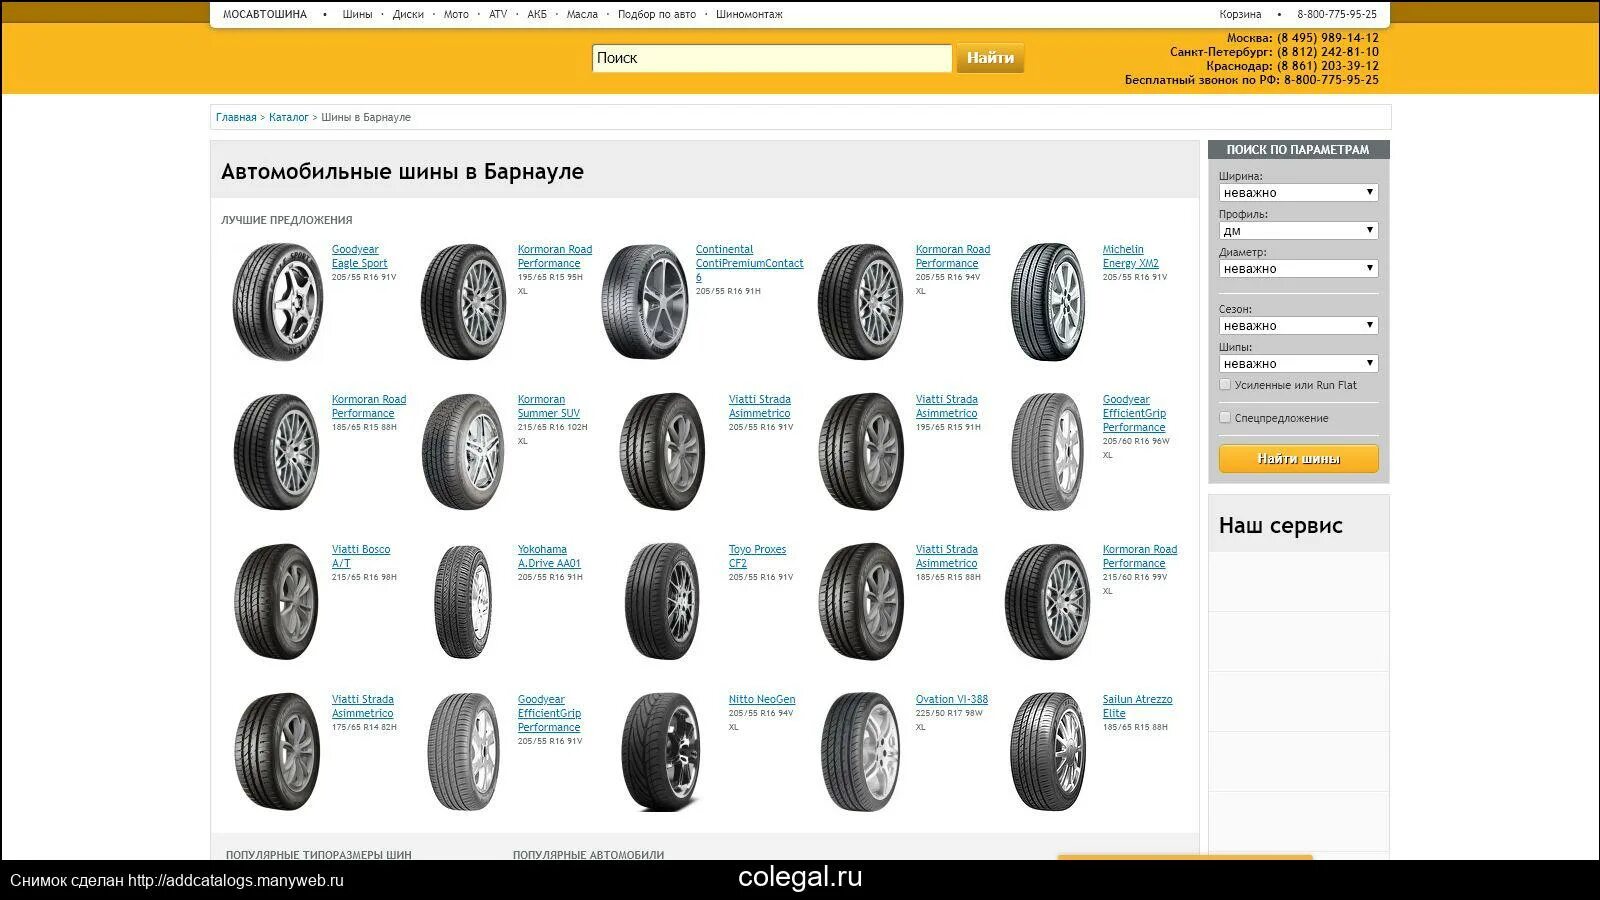Expand the Сезон dropdown
1600x900 pixels.
point(1298,325)
